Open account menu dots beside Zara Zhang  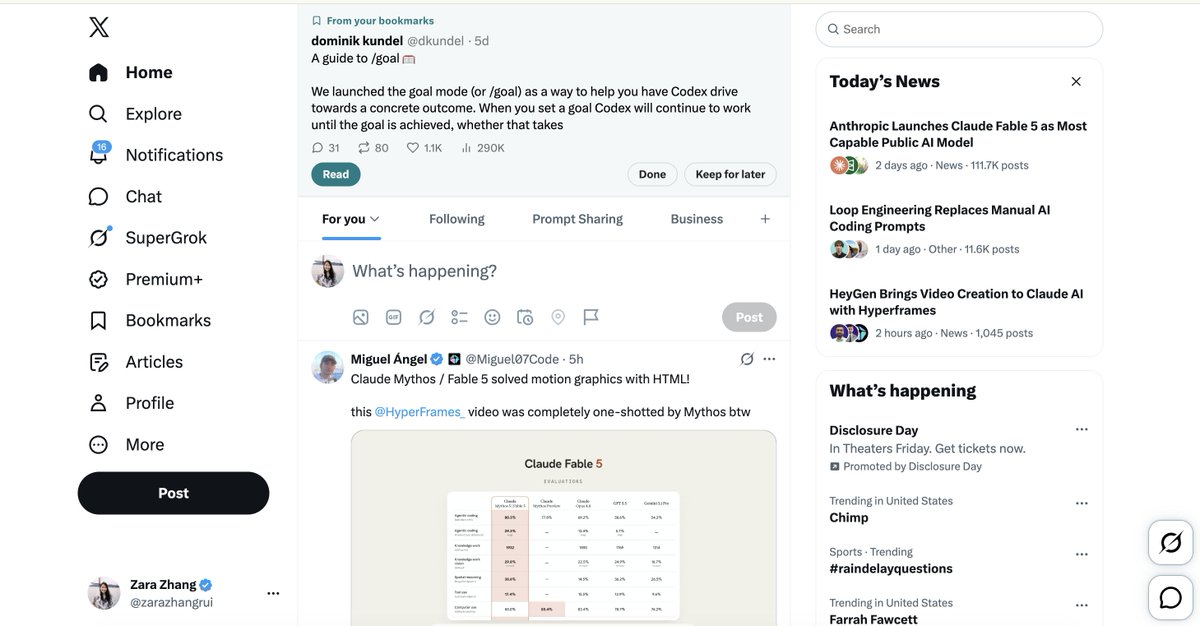click(x=273, y=593)
